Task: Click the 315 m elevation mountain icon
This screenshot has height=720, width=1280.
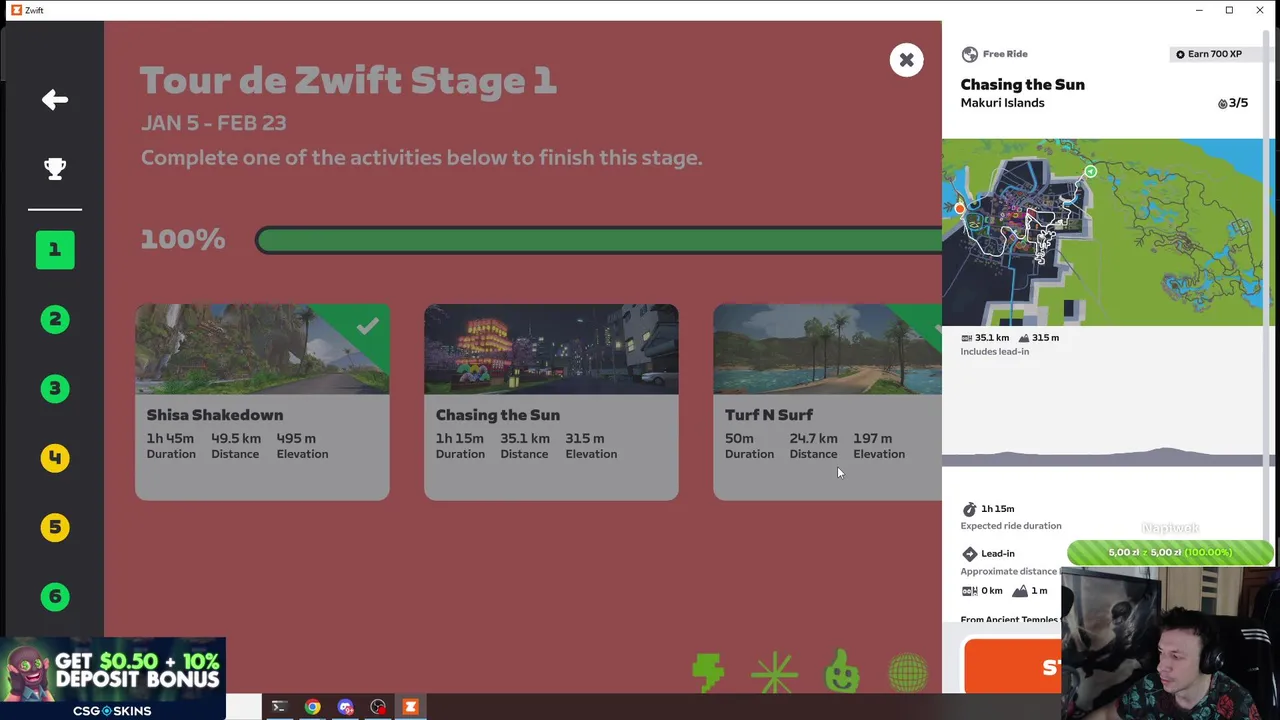Action: pos(1024,338)
